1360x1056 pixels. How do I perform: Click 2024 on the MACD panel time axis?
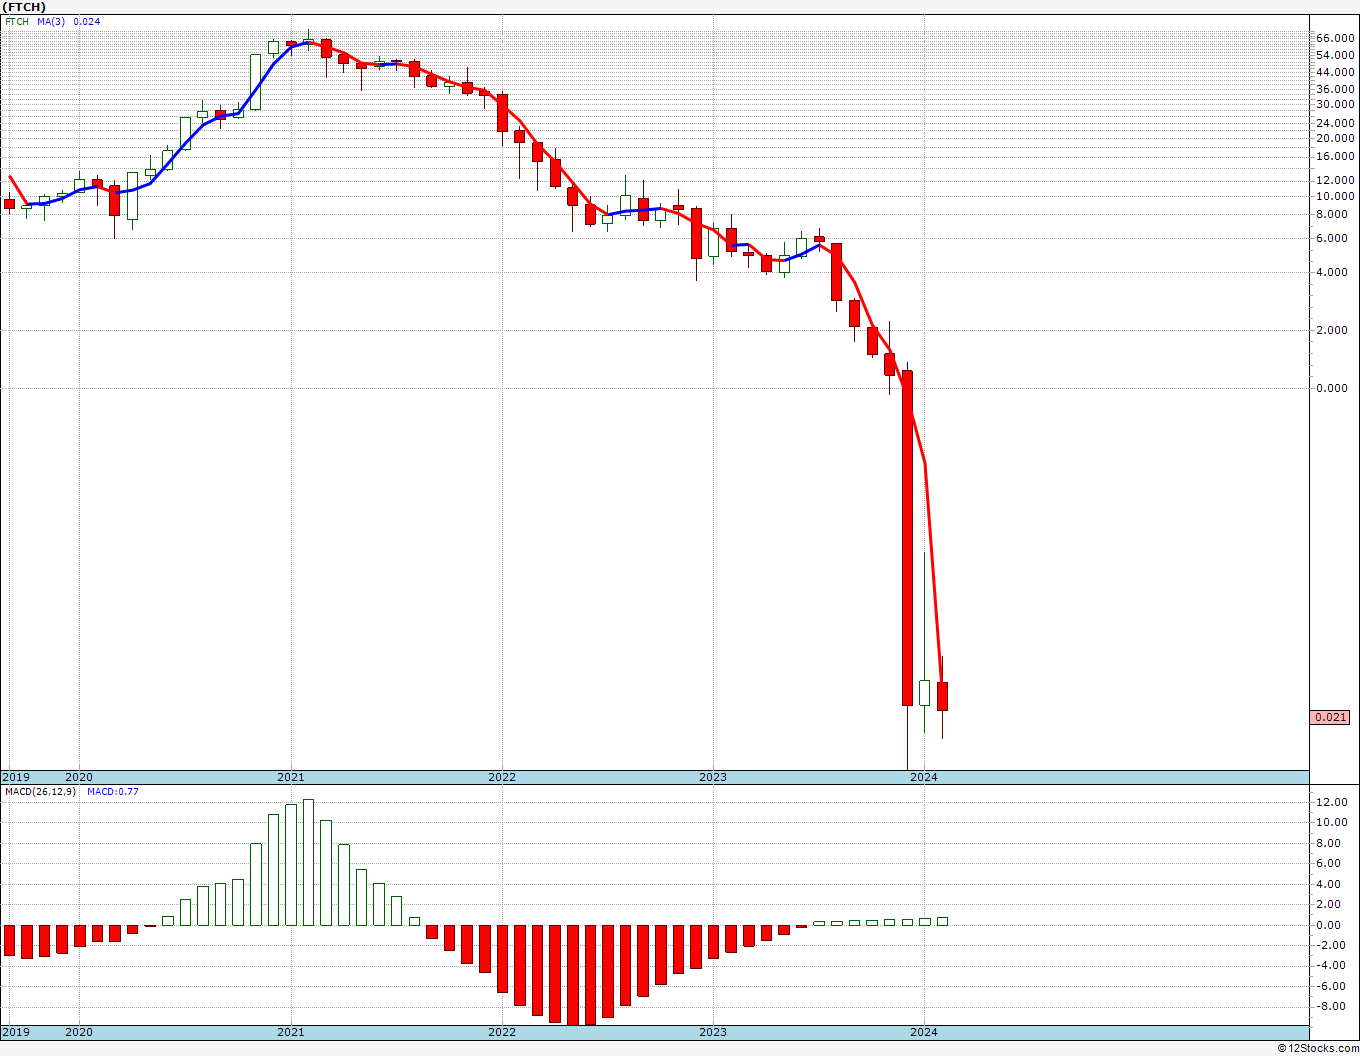point(924,1032)
